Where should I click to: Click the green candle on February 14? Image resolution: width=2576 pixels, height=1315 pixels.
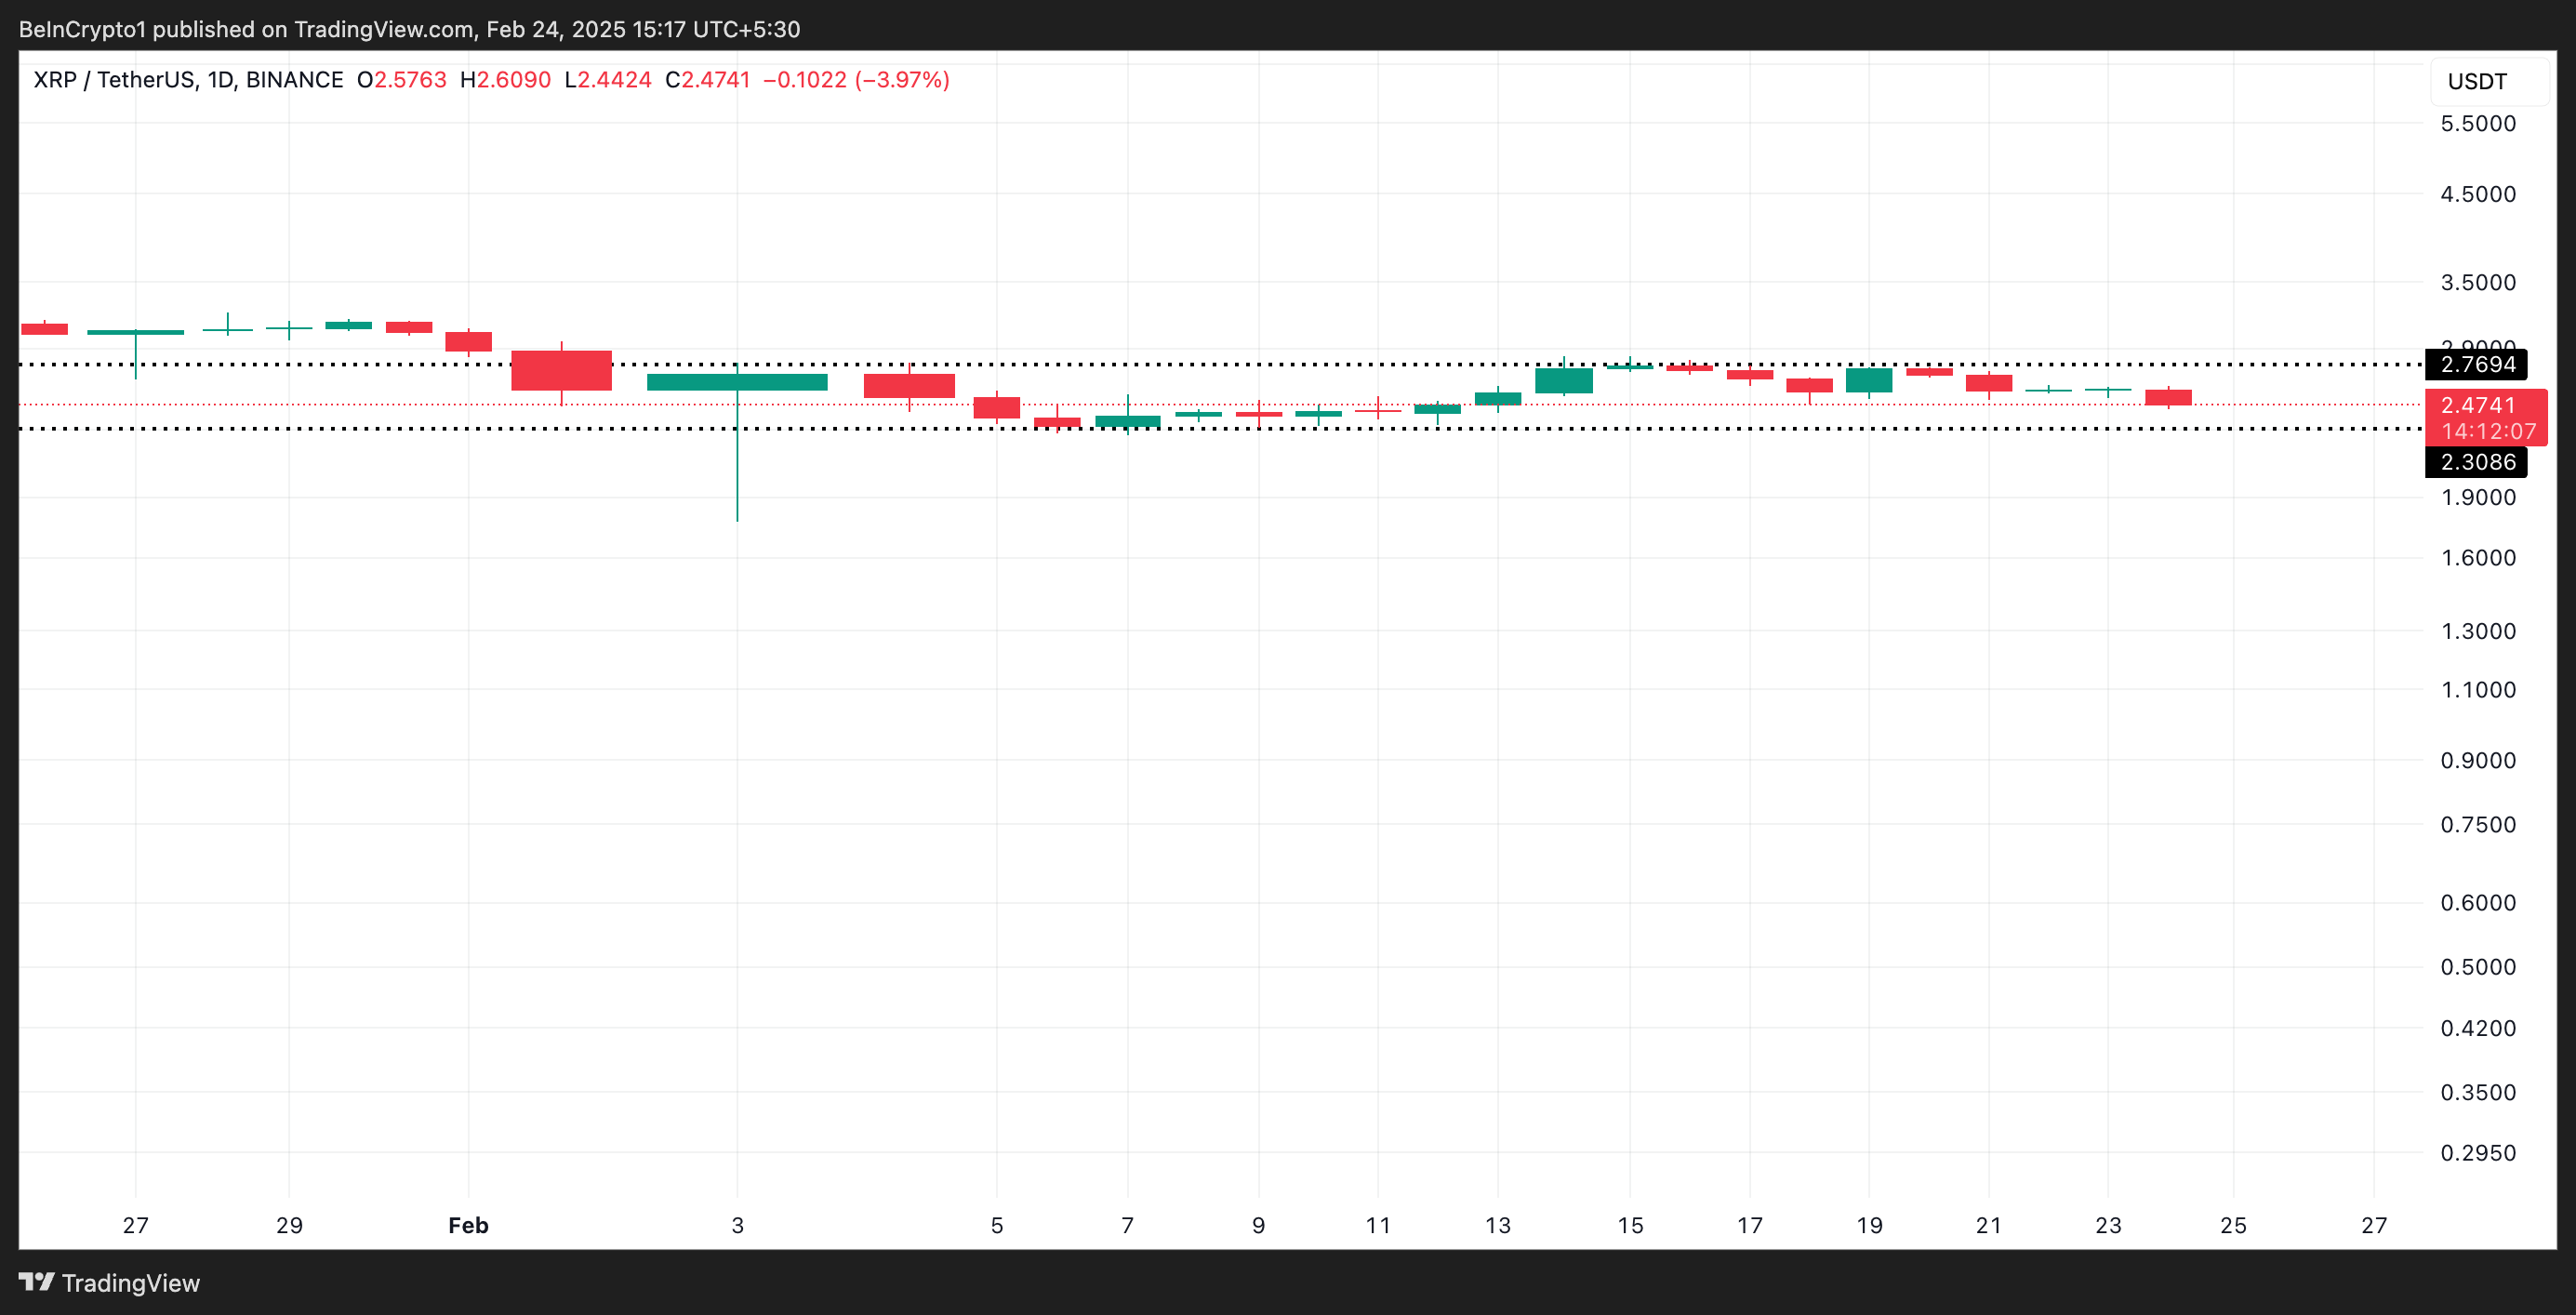pyautogui.click(x=1564, y=380)
